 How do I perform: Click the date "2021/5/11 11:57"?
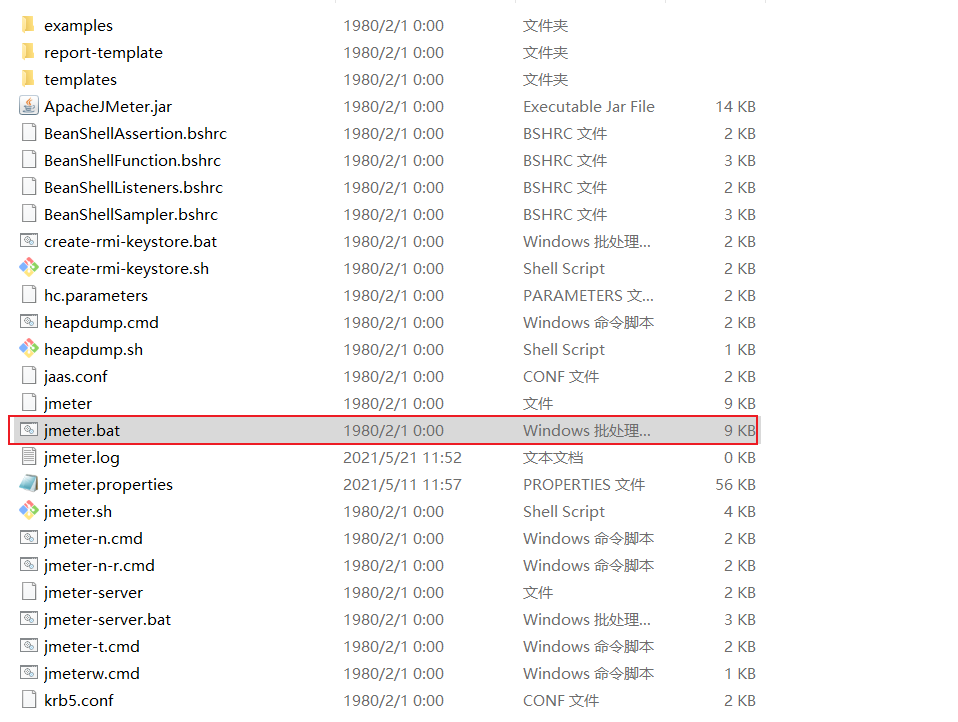tap(403, 484)
